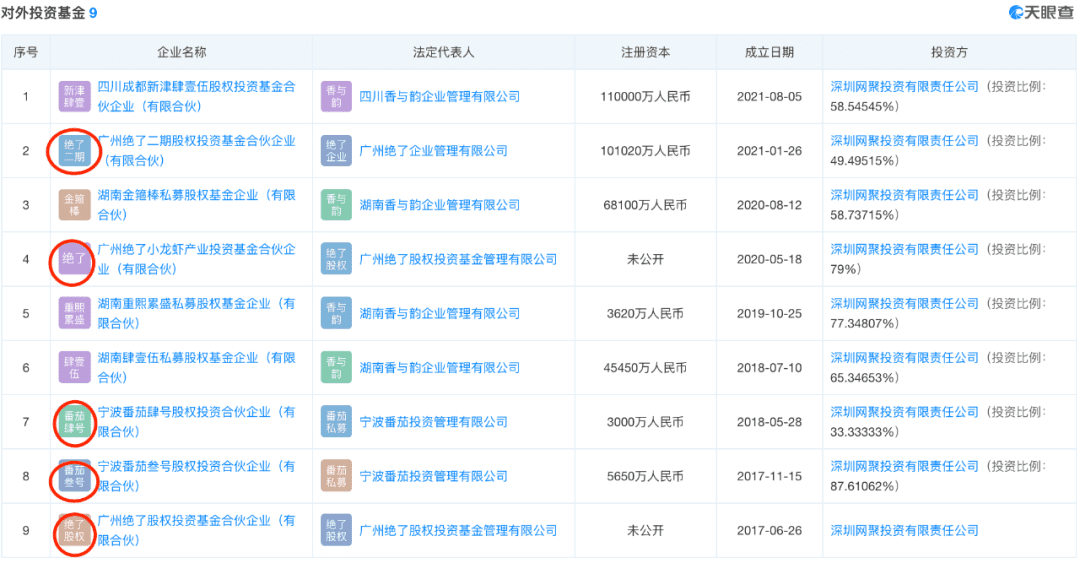The width and height of the screenshot is (1080, 574).
Task: Click the 新津肆壹 logo badge in row 1
Action: pos(74,96)
